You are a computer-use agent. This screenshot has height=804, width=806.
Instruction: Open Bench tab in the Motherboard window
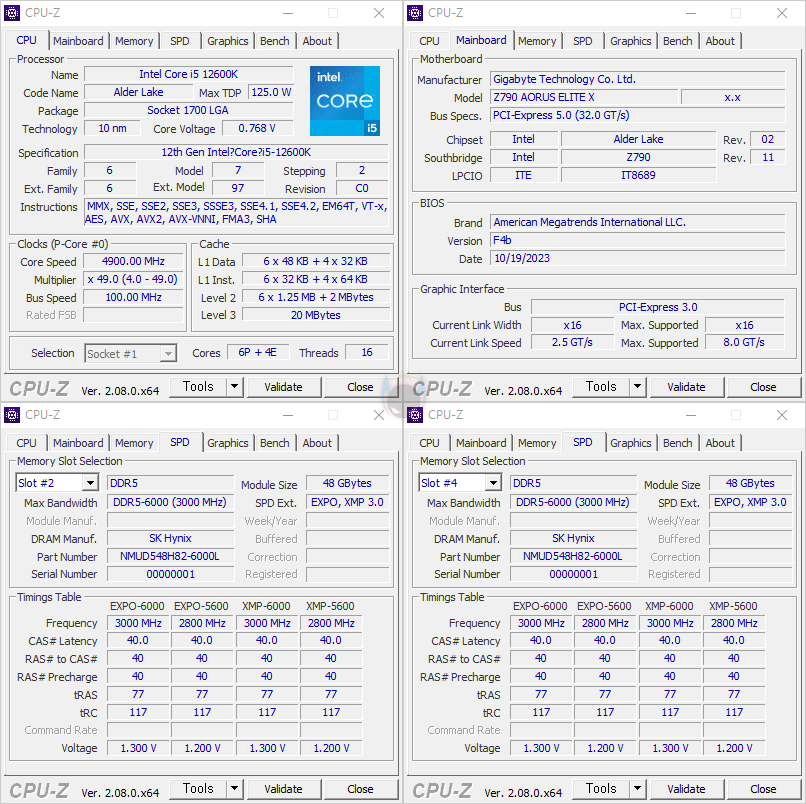point(677,41)
